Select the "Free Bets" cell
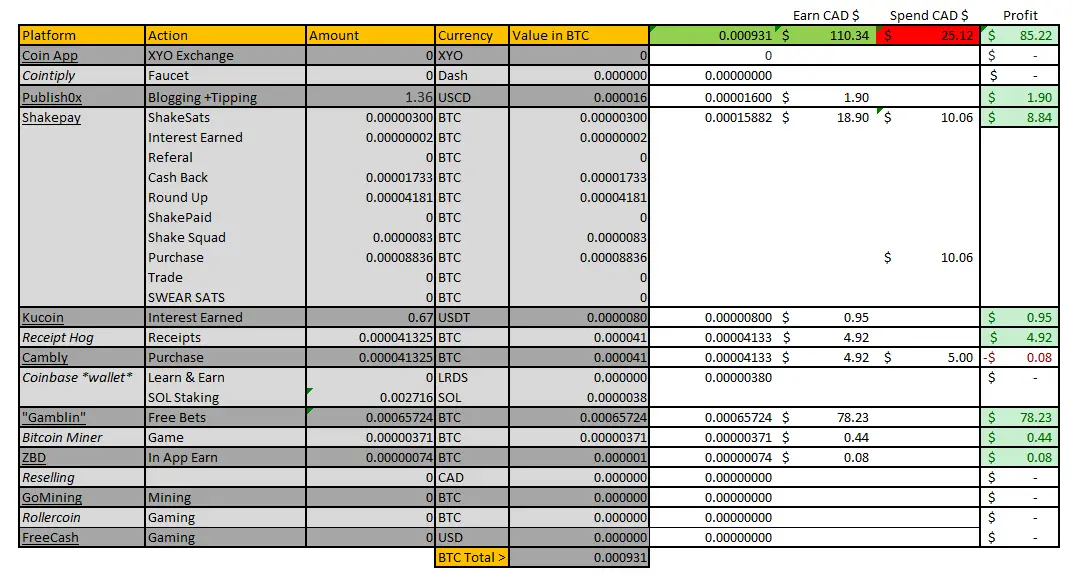This screenshot has width=1085, height=587. 225,417
